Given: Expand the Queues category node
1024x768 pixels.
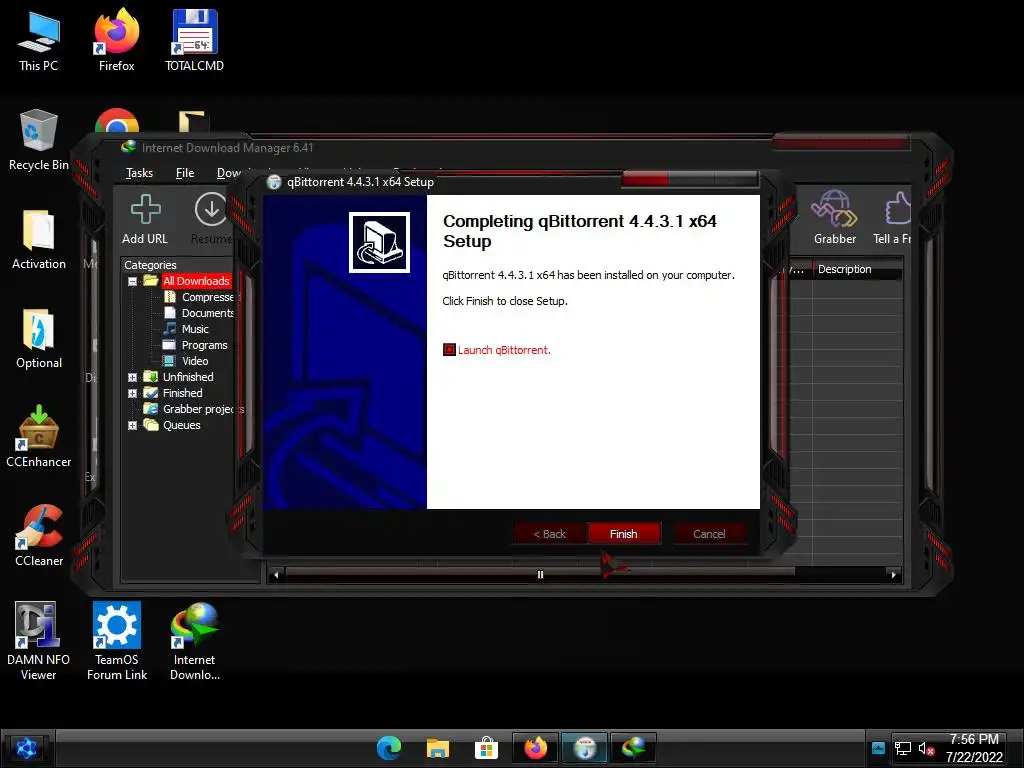Looking at the screenshot, I should tap(133, 425).
